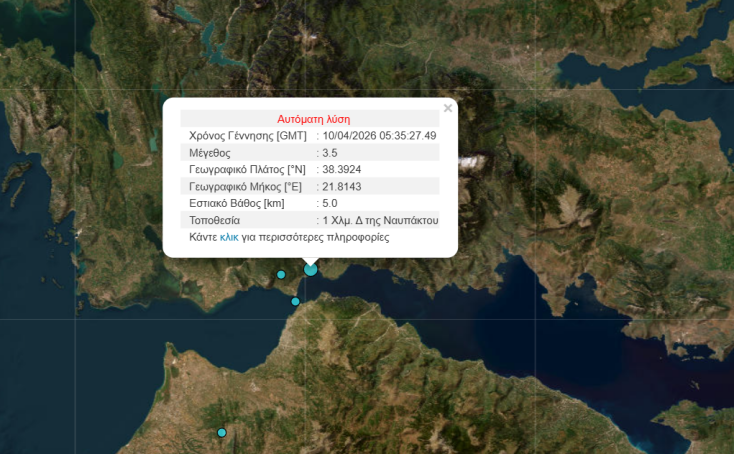Viewport: 734px width, 454px height.
Task: Select the large epicenter marker below the popup
Action: (x=310, y=270)
